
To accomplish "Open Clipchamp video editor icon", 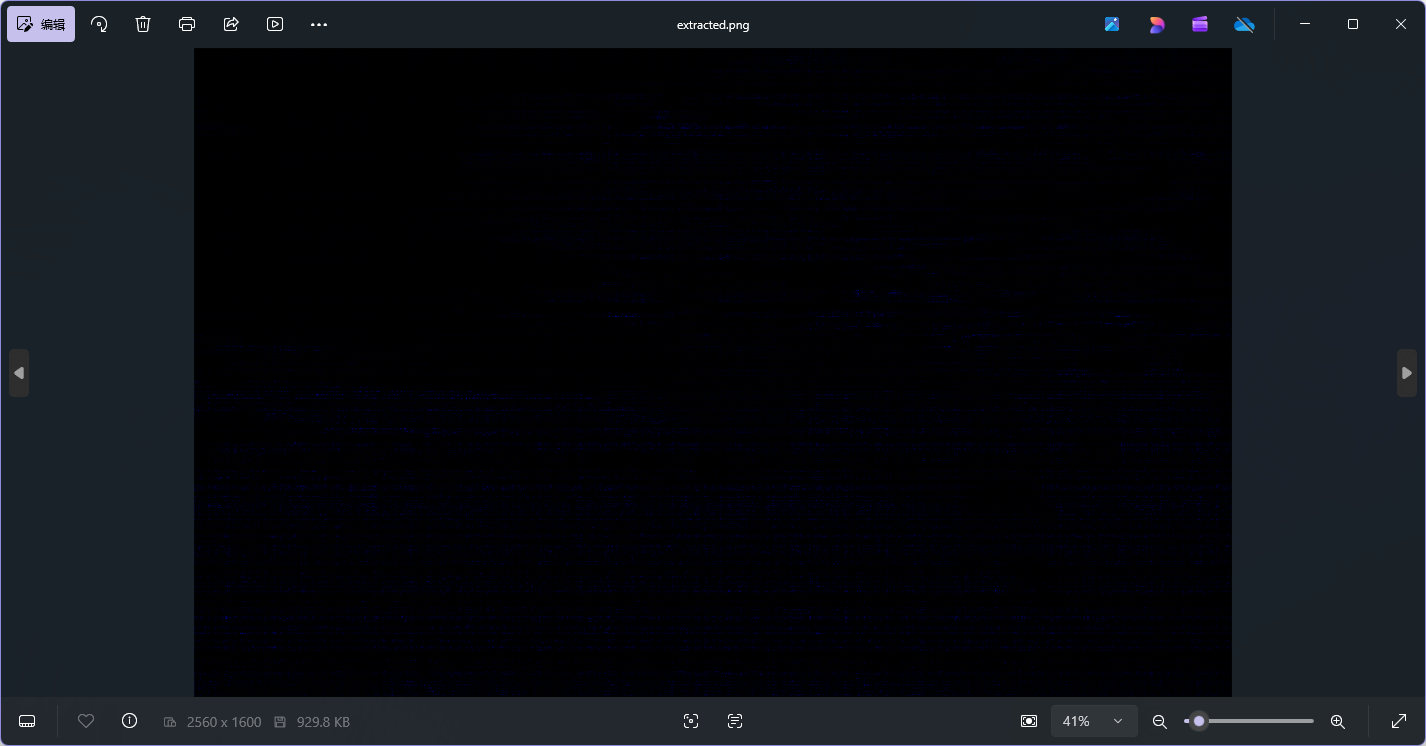I will tap(1200, 24).
